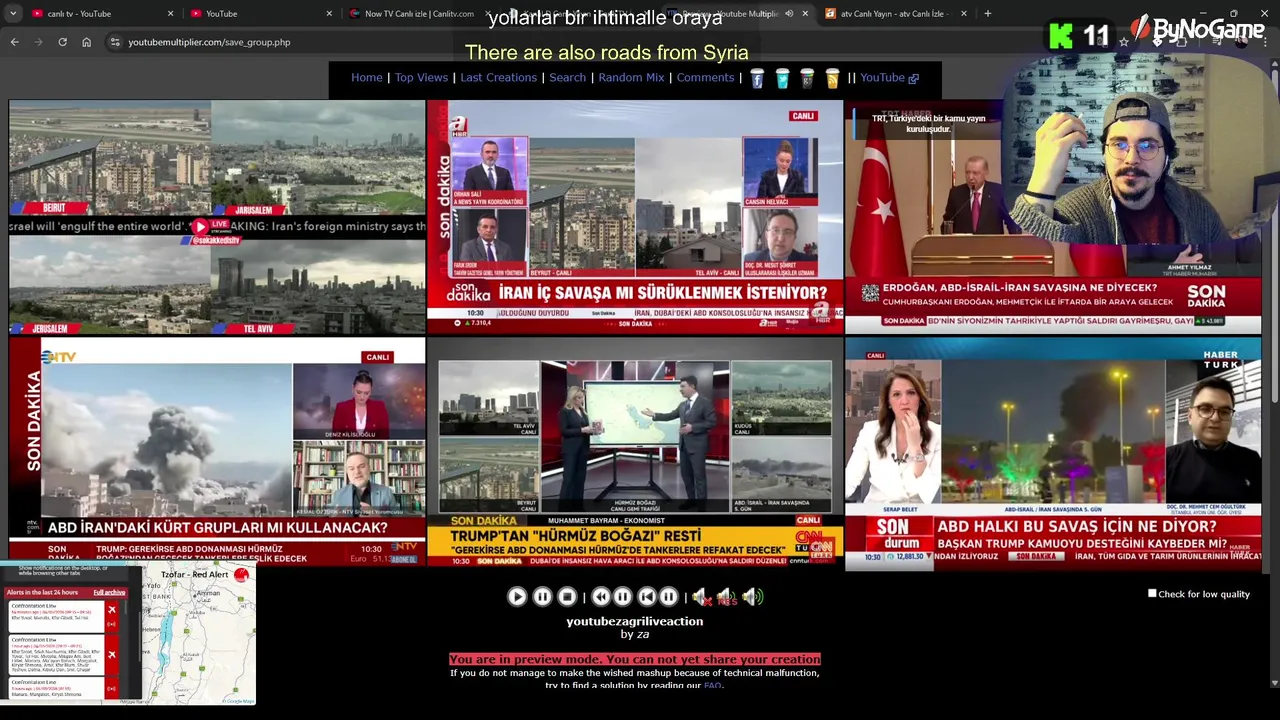The height and width of the screenshot is (720, 1280).
Task: Click the Stop all videos button
Action: [567, 597]
